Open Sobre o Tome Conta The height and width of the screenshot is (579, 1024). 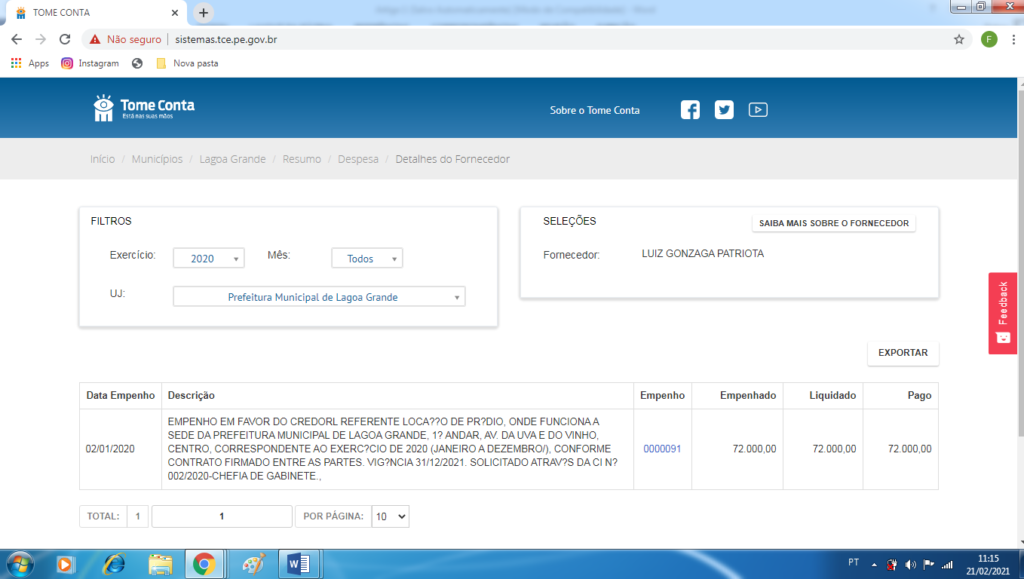tap(594, 110)
